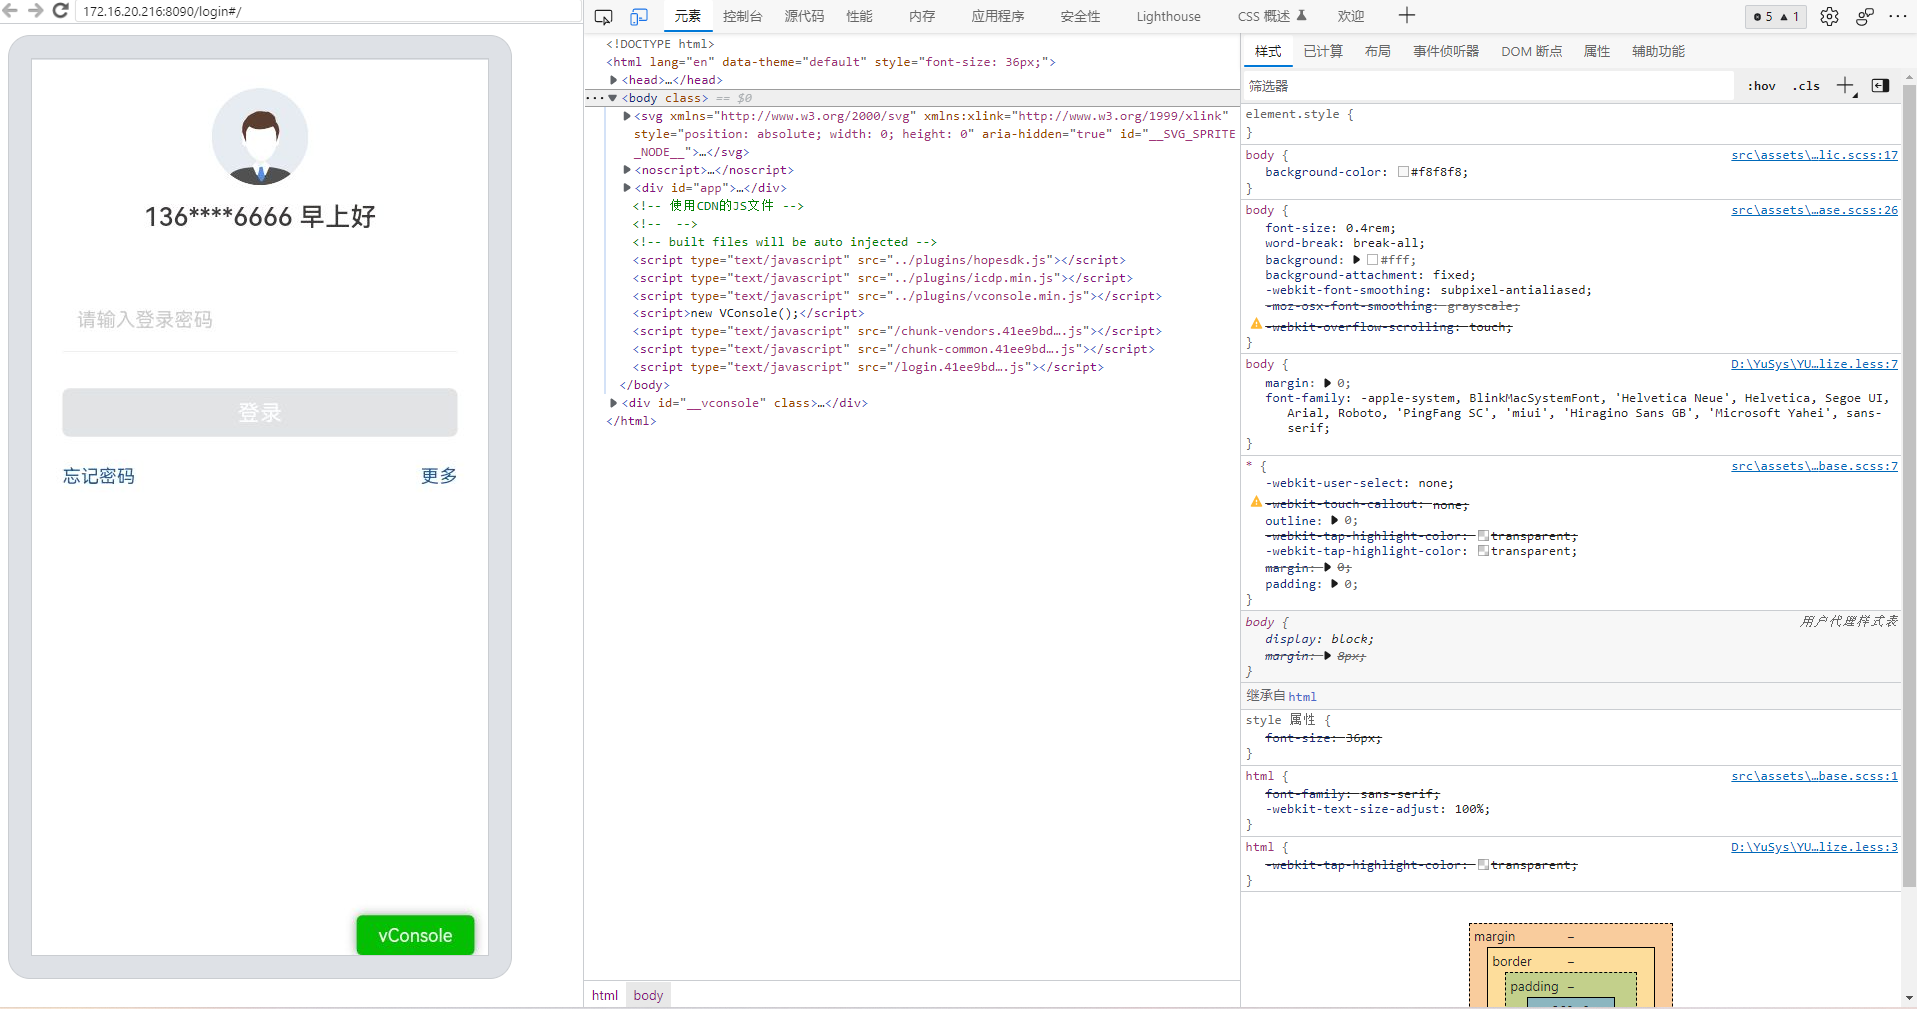Toggle device emulation icon in DevTools
This screenshot has width=1917, height=1009.
coord(639,17)
